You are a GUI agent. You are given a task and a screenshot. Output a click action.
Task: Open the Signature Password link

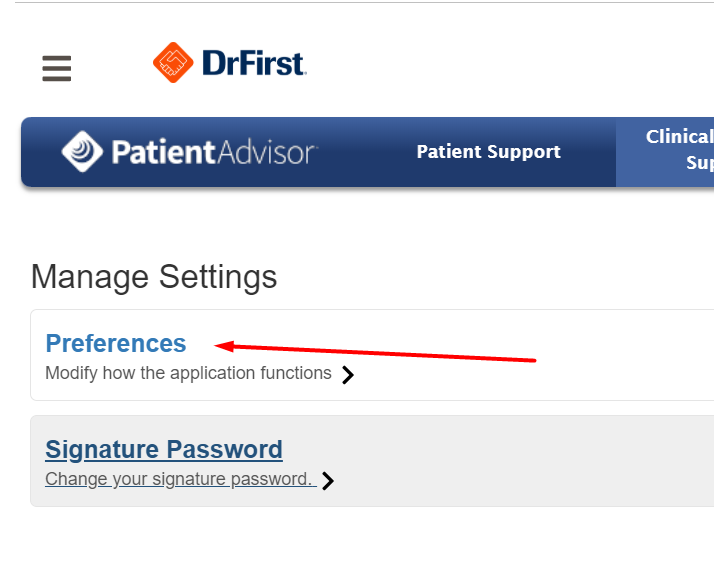164,449
